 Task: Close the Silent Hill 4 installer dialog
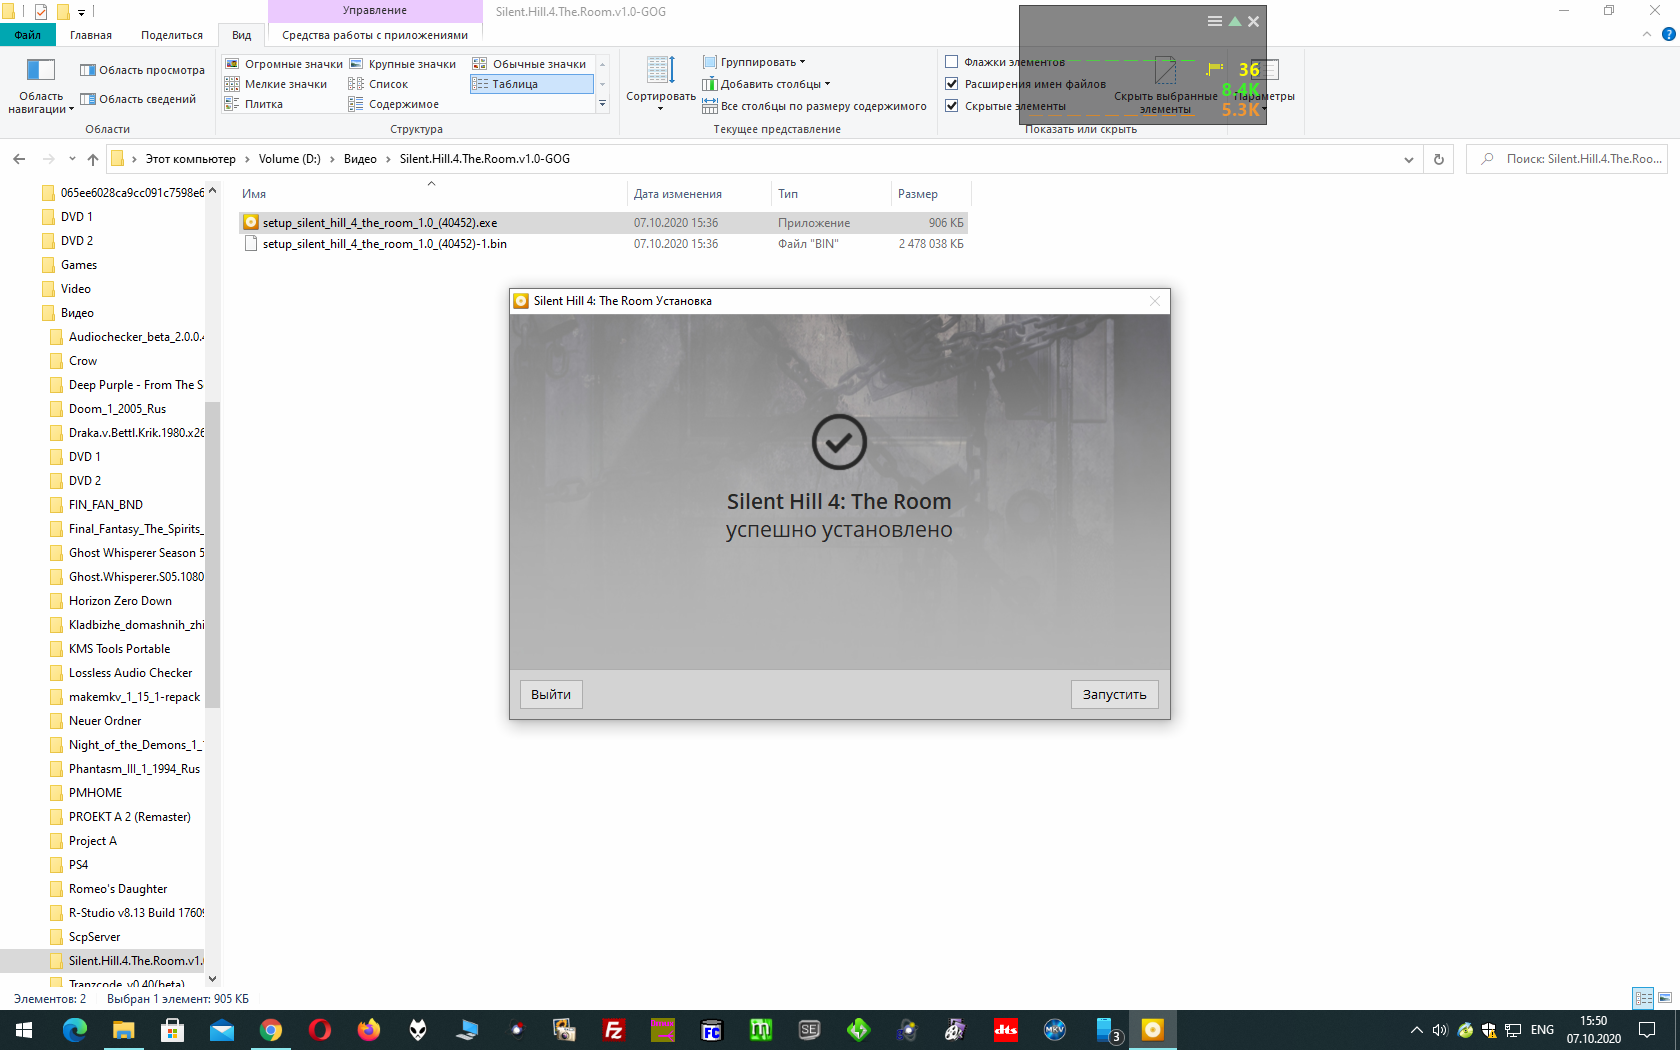[1155, 301]
